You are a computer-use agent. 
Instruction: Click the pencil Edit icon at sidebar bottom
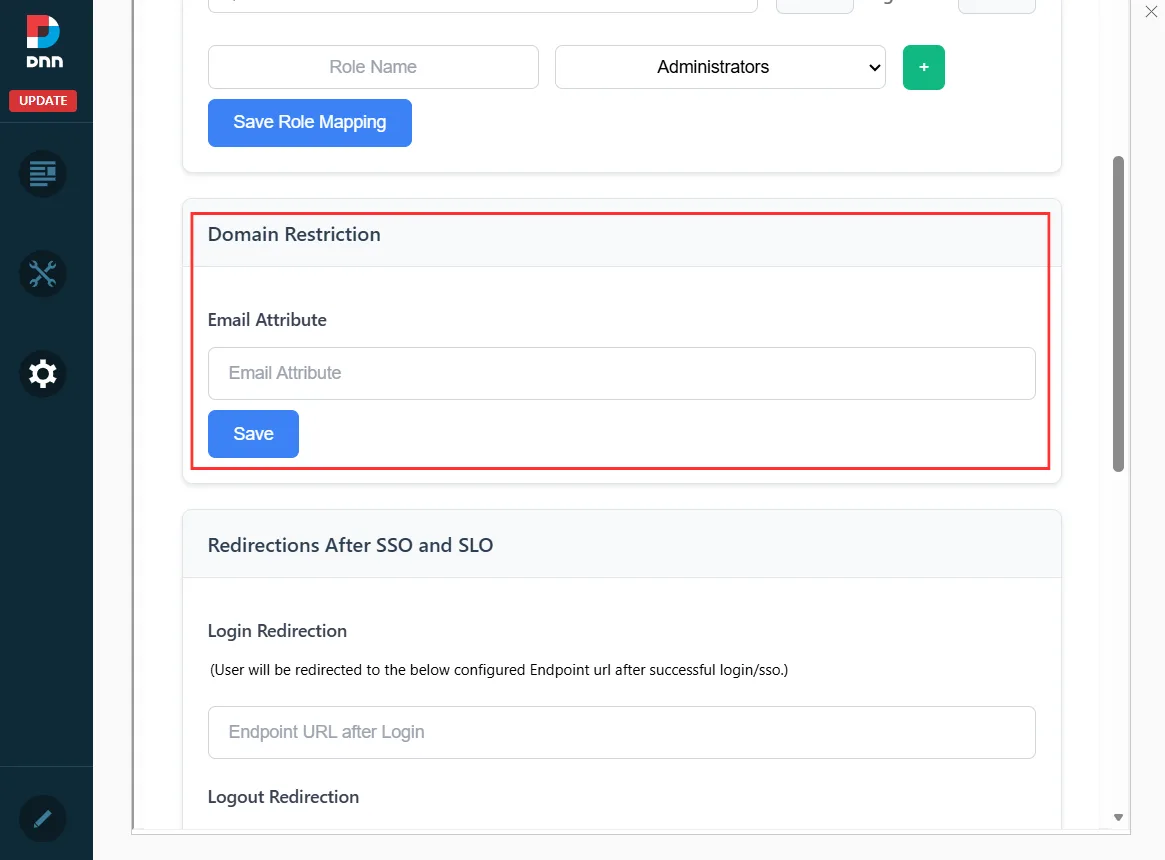point(42,818)
